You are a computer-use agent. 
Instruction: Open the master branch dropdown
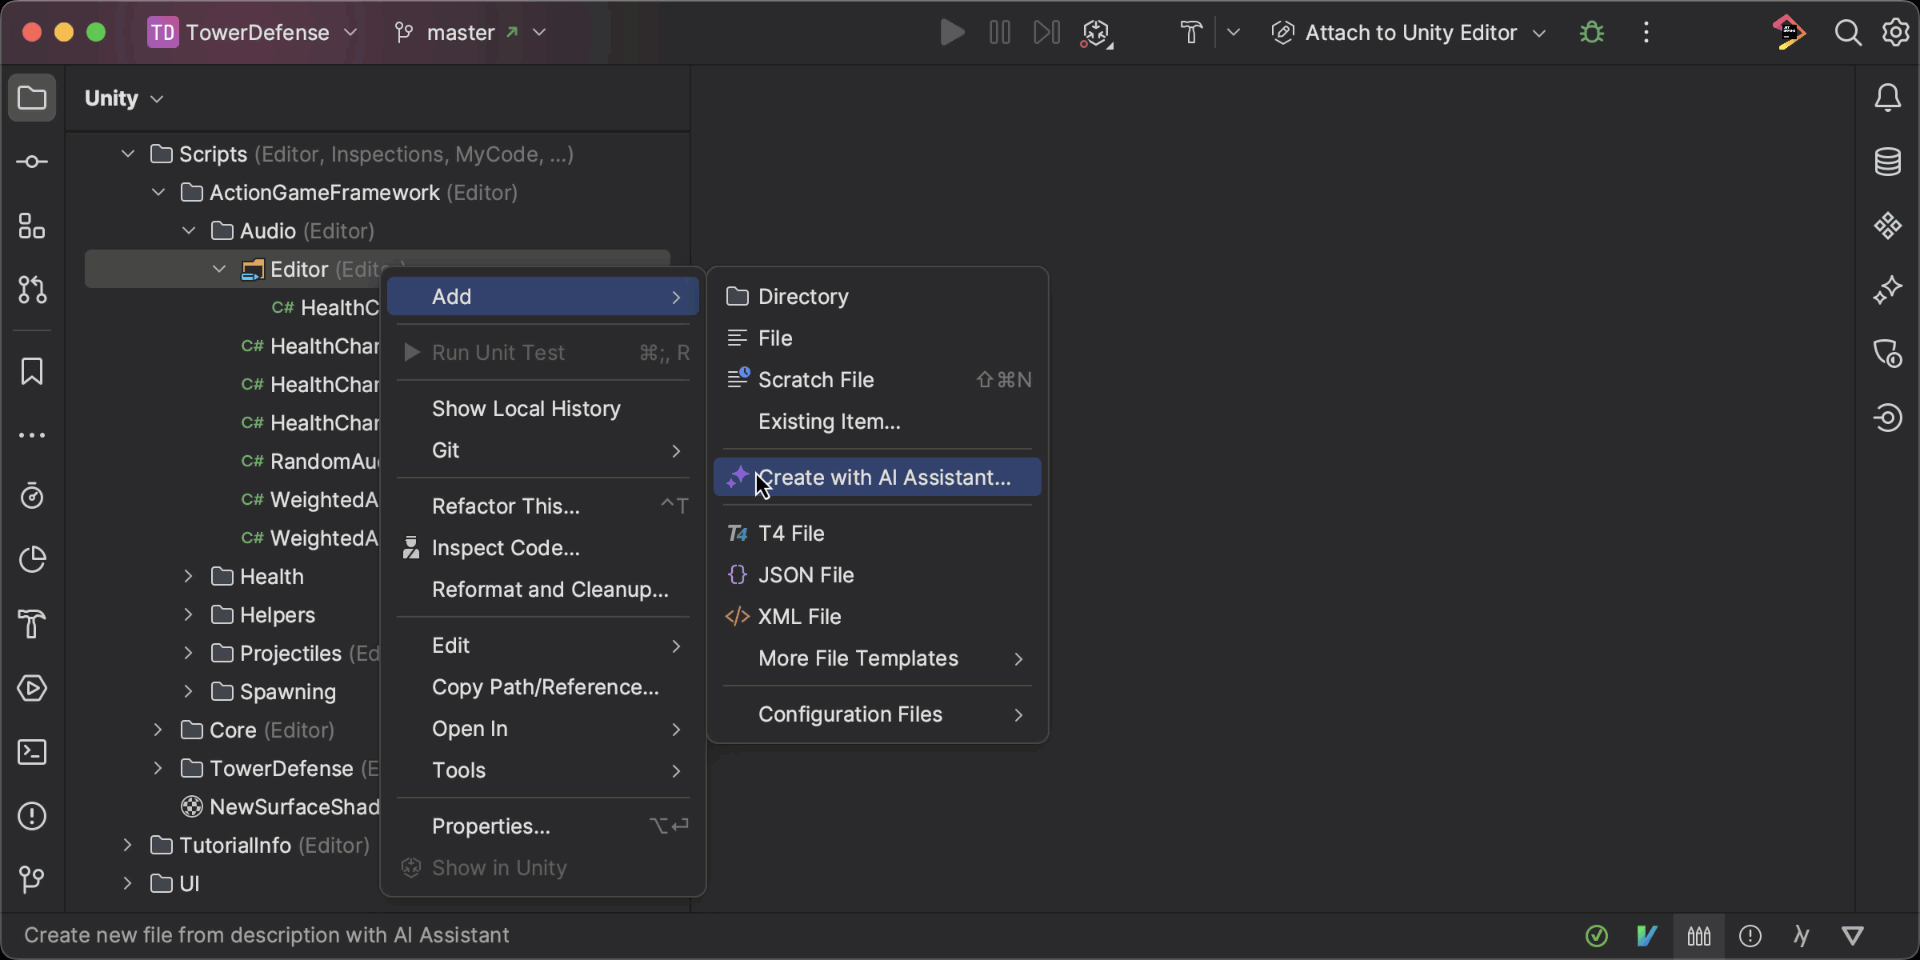pos(471,33)
